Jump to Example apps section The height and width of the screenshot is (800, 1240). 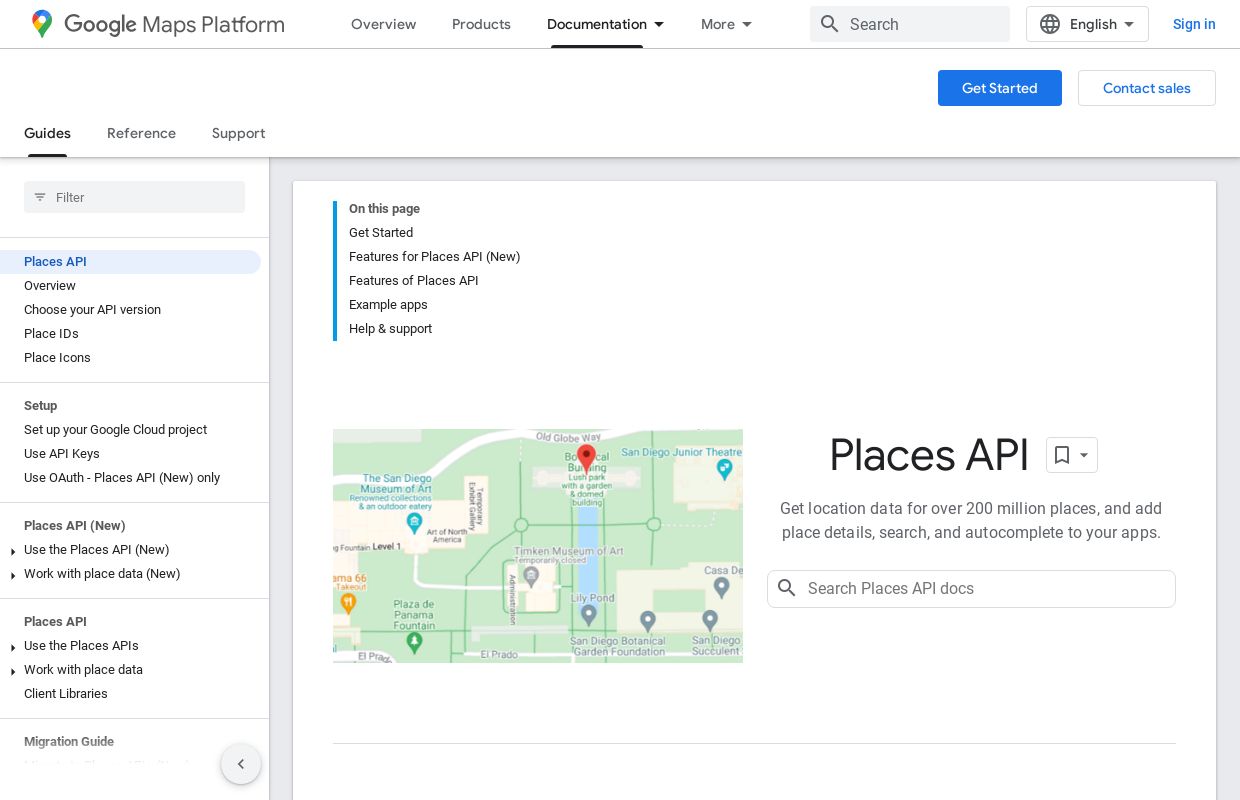(388, 304)
